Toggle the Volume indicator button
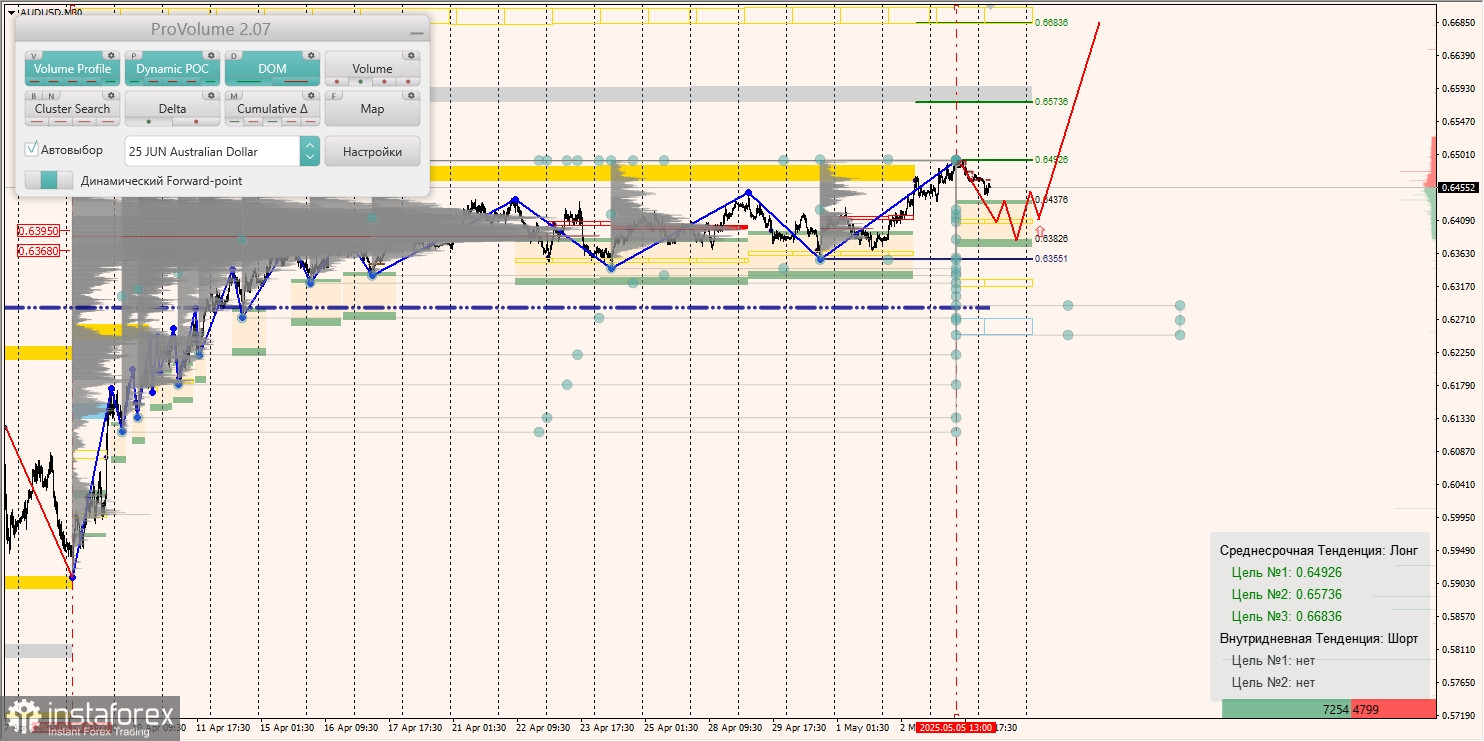The image size is (1484, 741). 372,68
